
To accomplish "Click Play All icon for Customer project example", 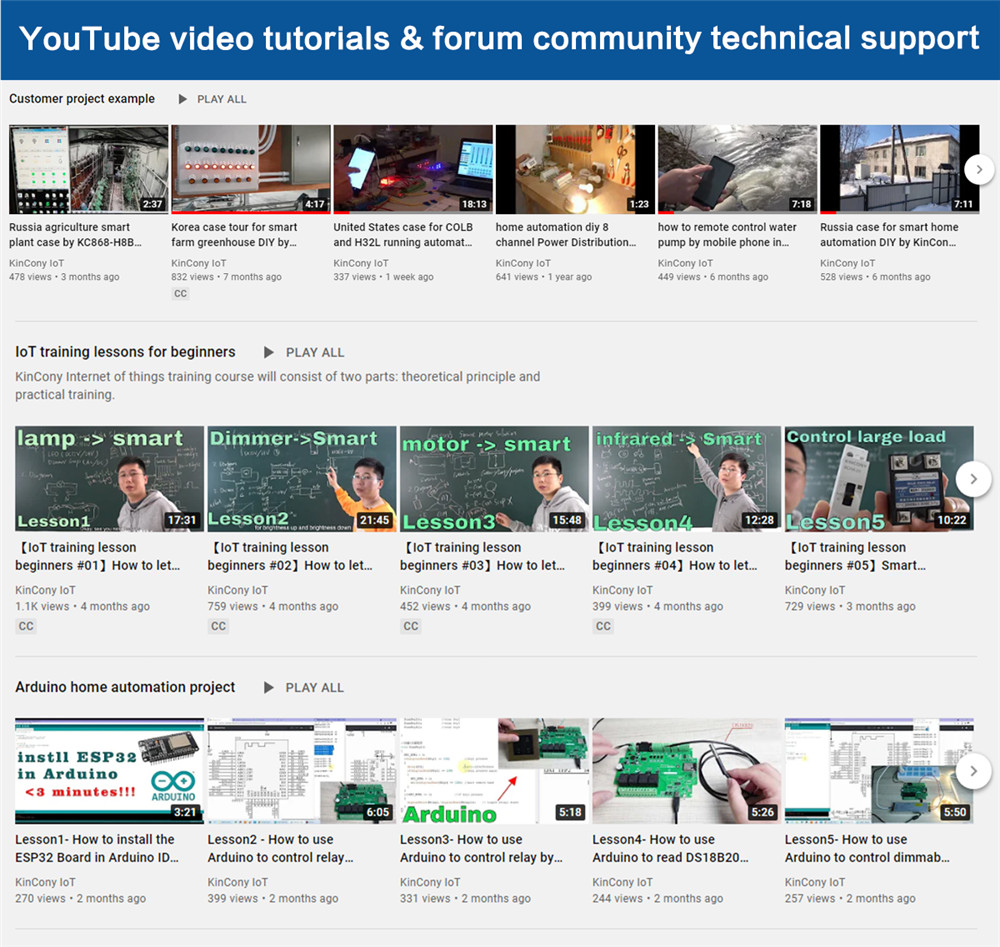I will [x=183, y=99].
